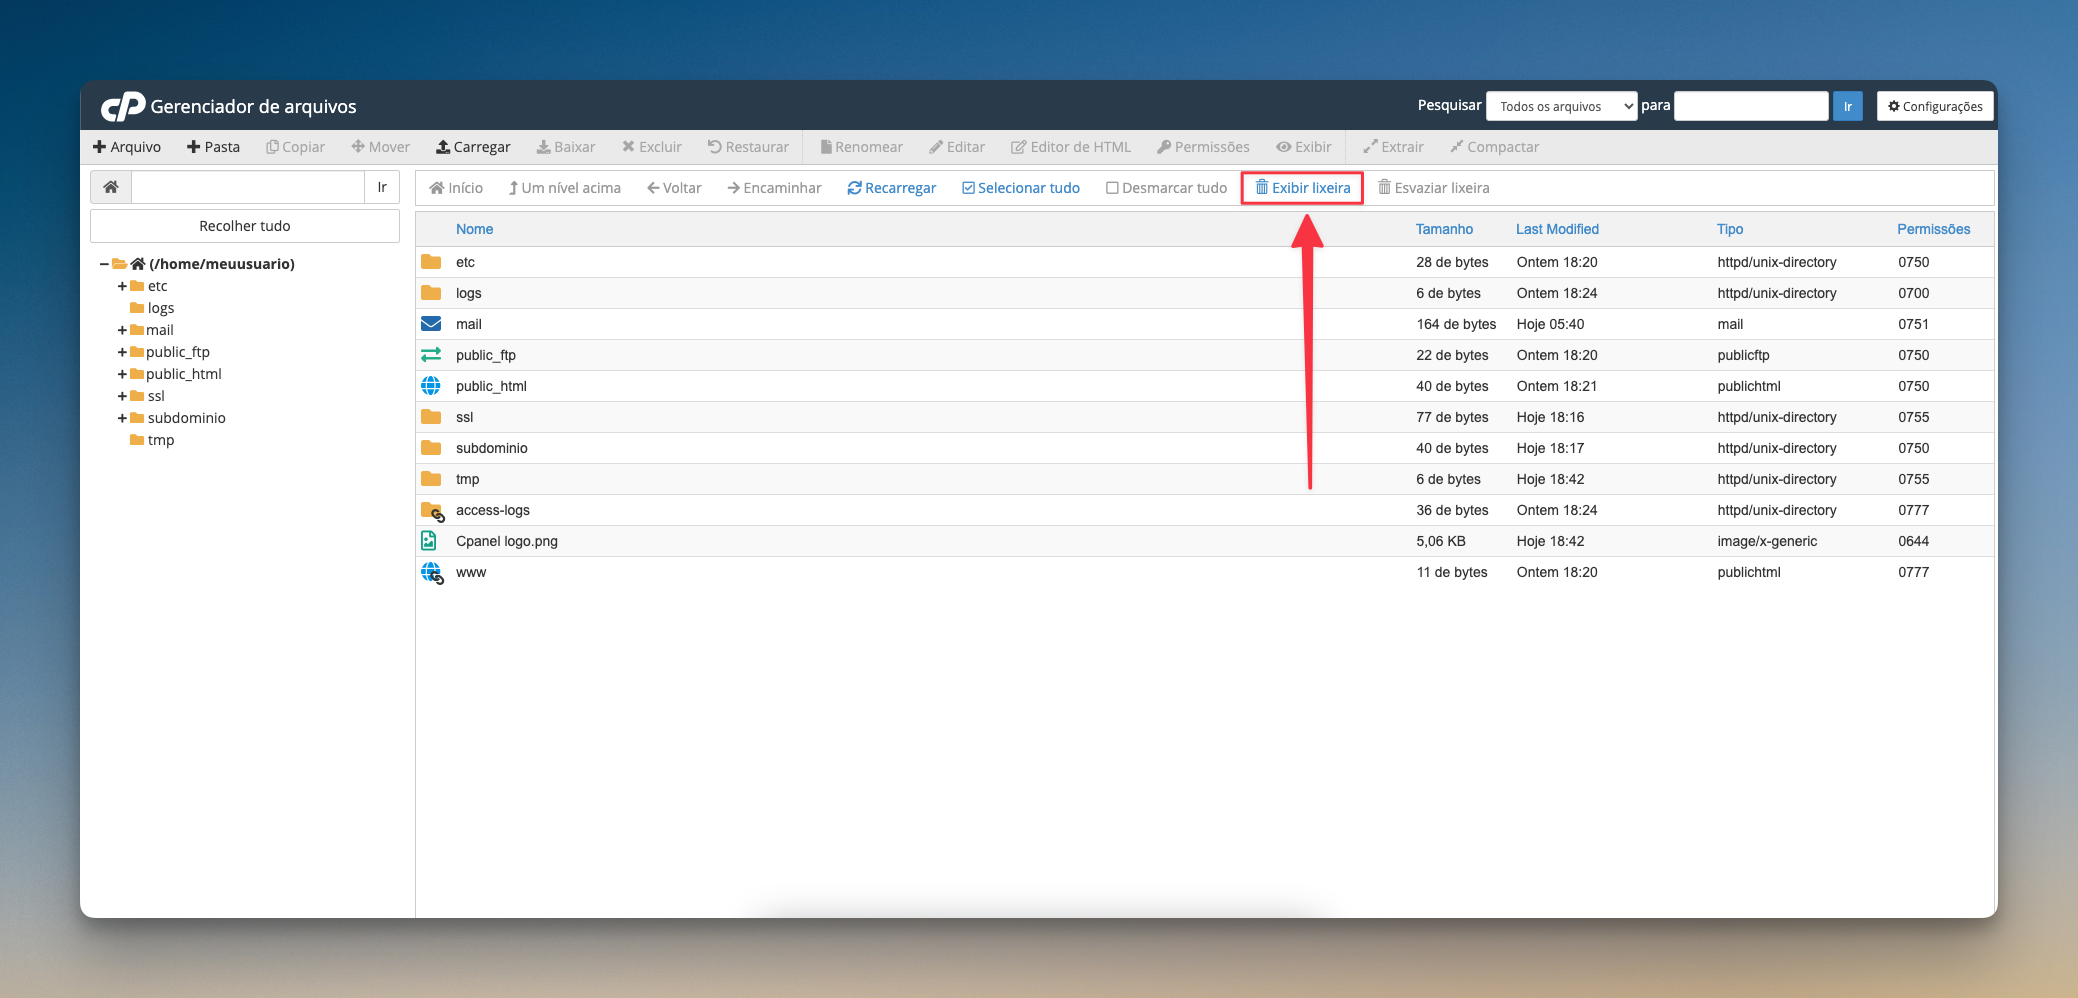Expand the subdominio tree folder
The height and width of the screenshot is (998, 2078).
click(x=122, y=418)
